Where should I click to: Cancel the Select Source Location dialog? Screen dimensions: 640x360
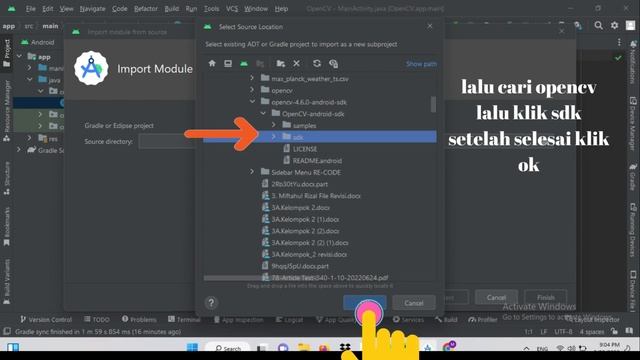point(414,303)
